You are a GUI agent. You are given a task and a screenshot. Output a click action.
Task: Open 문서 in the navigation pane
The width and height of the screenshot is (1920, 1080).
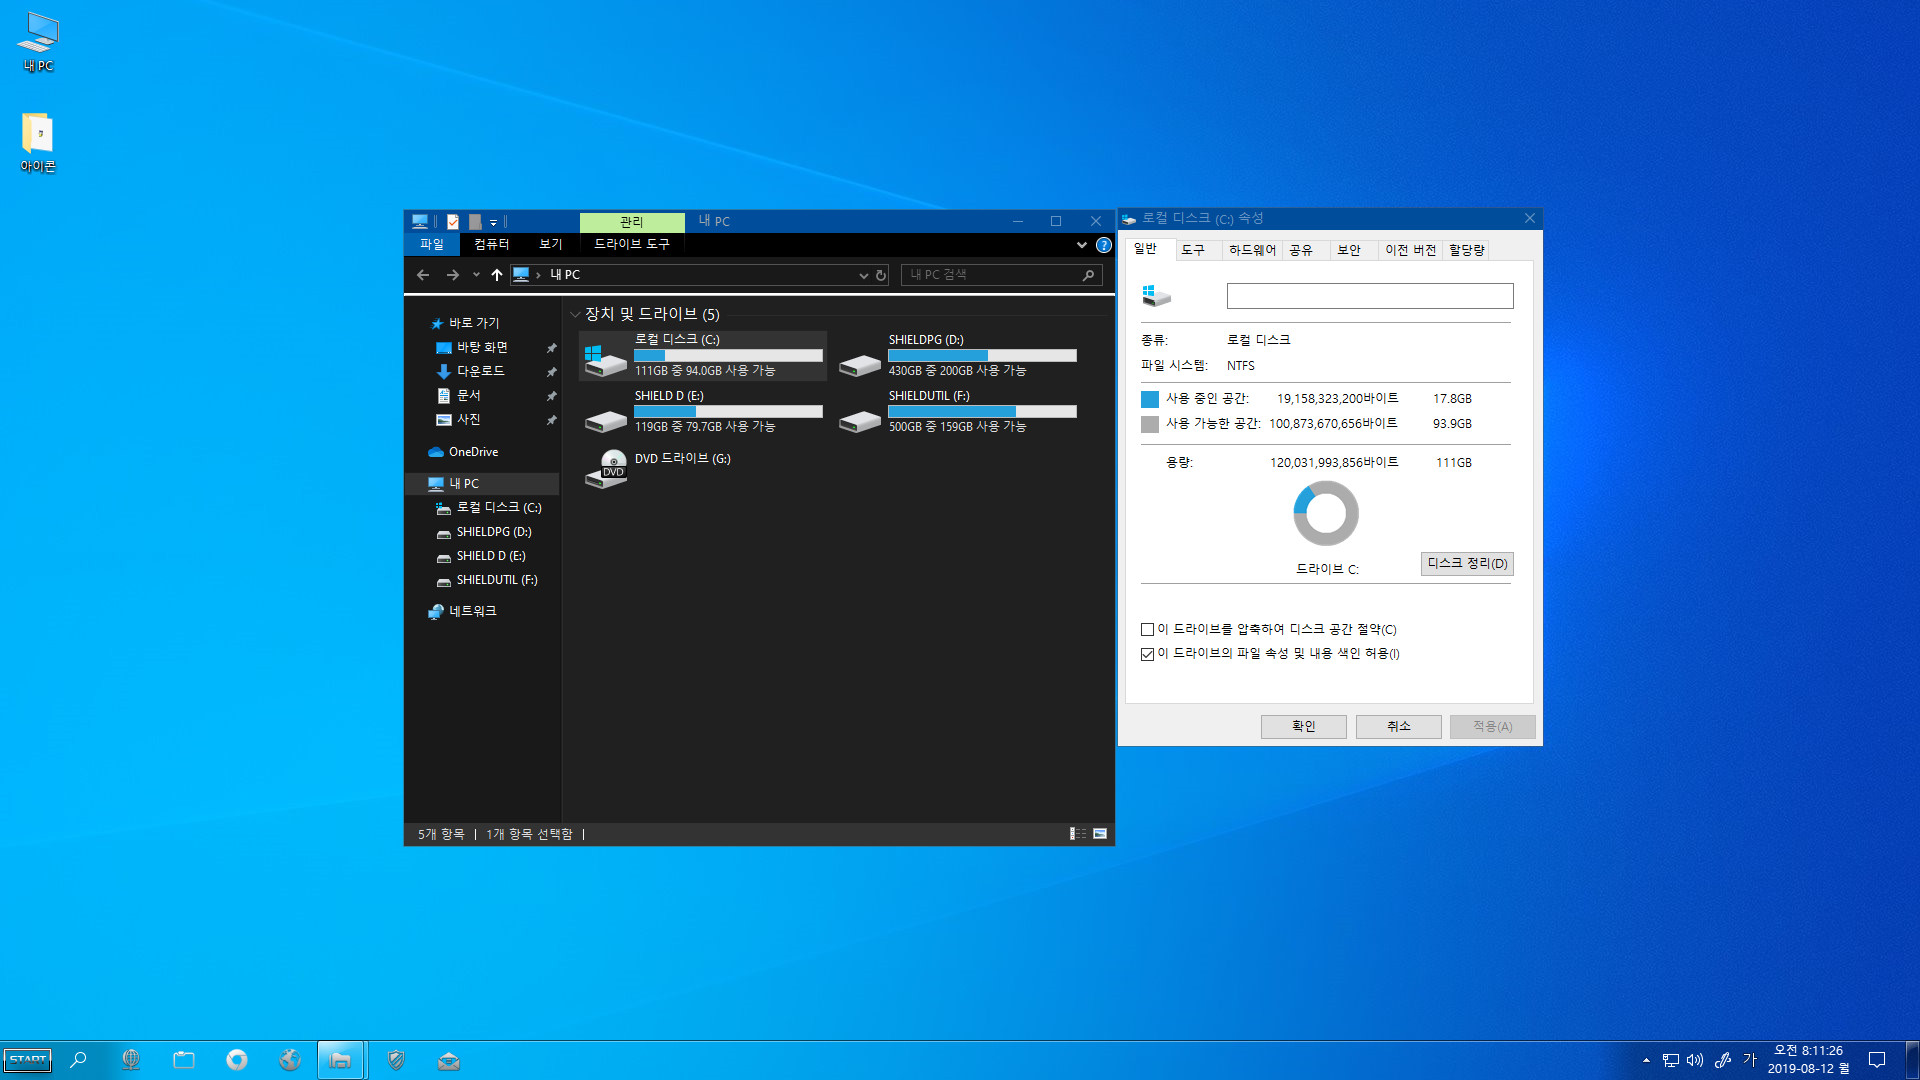[468, 395]
